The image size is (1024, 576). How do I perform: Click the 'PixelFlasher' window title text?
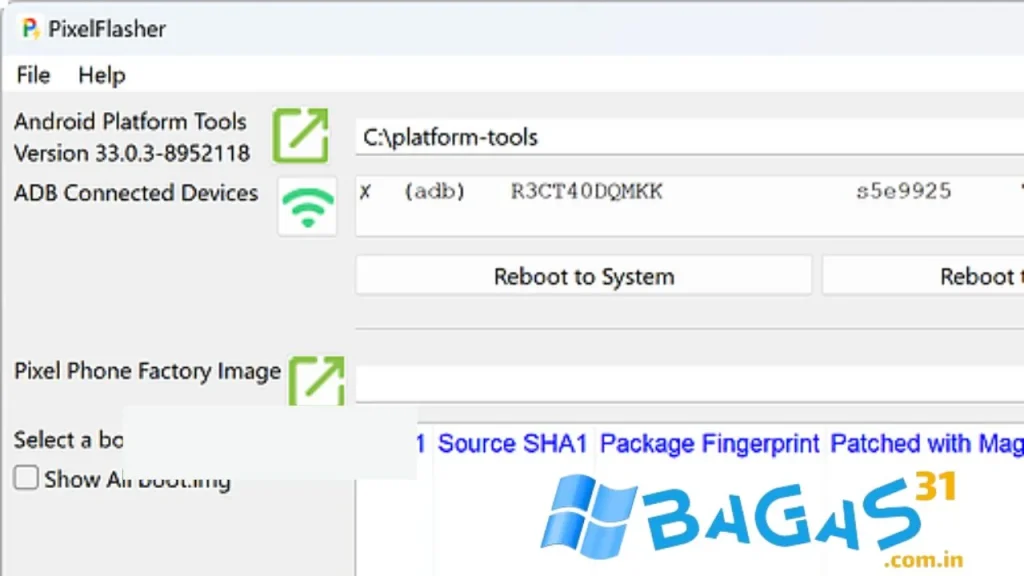[x=107, y=29]
